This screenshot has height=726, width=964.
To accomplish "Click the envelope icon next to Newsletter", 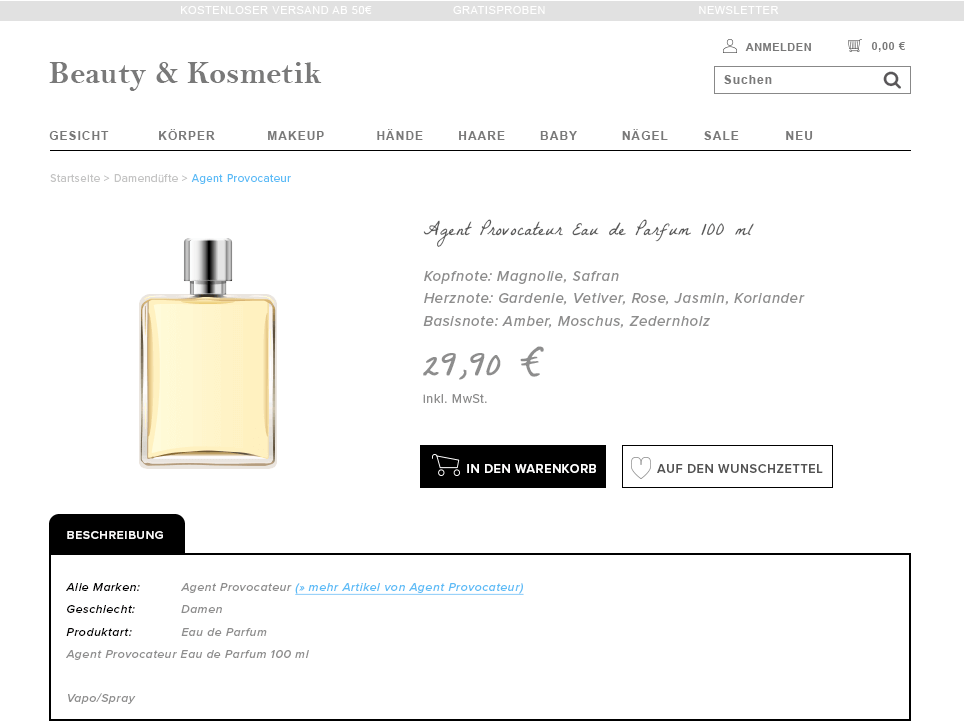I will click(x=690, y=10).
